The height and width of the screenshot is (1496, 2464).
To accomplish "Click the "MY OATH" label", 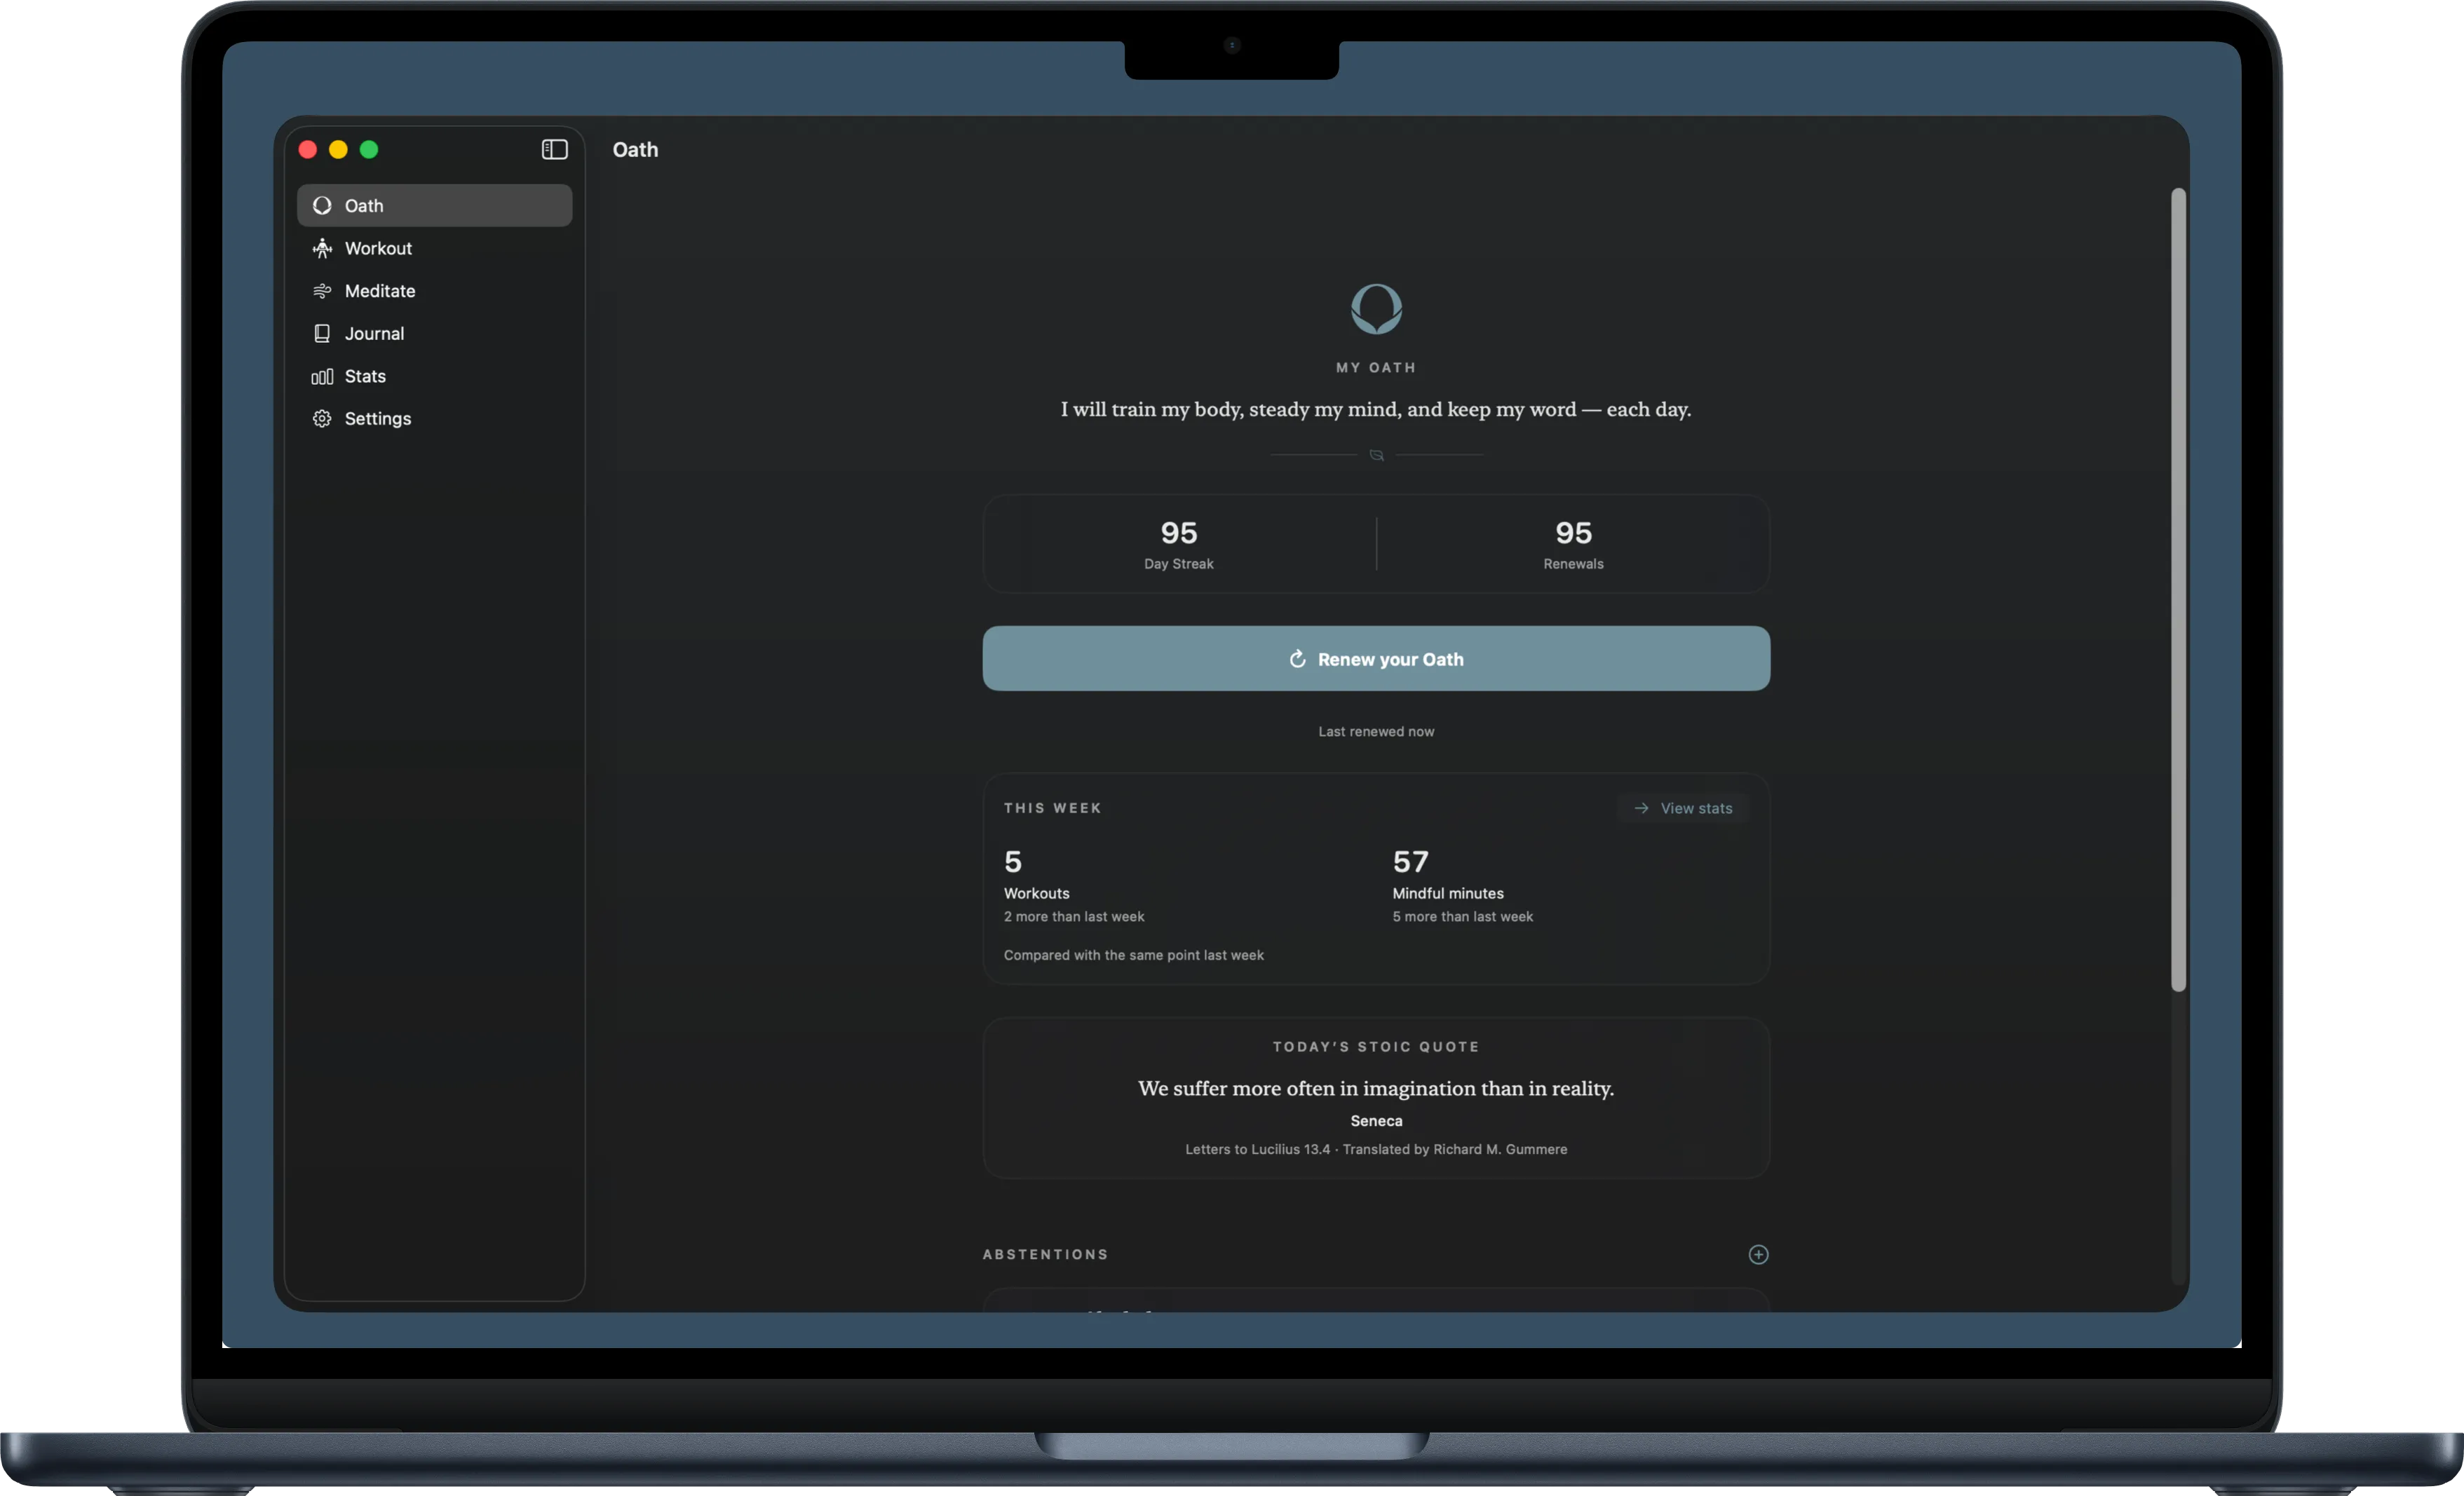I will tap(1376, 367).
